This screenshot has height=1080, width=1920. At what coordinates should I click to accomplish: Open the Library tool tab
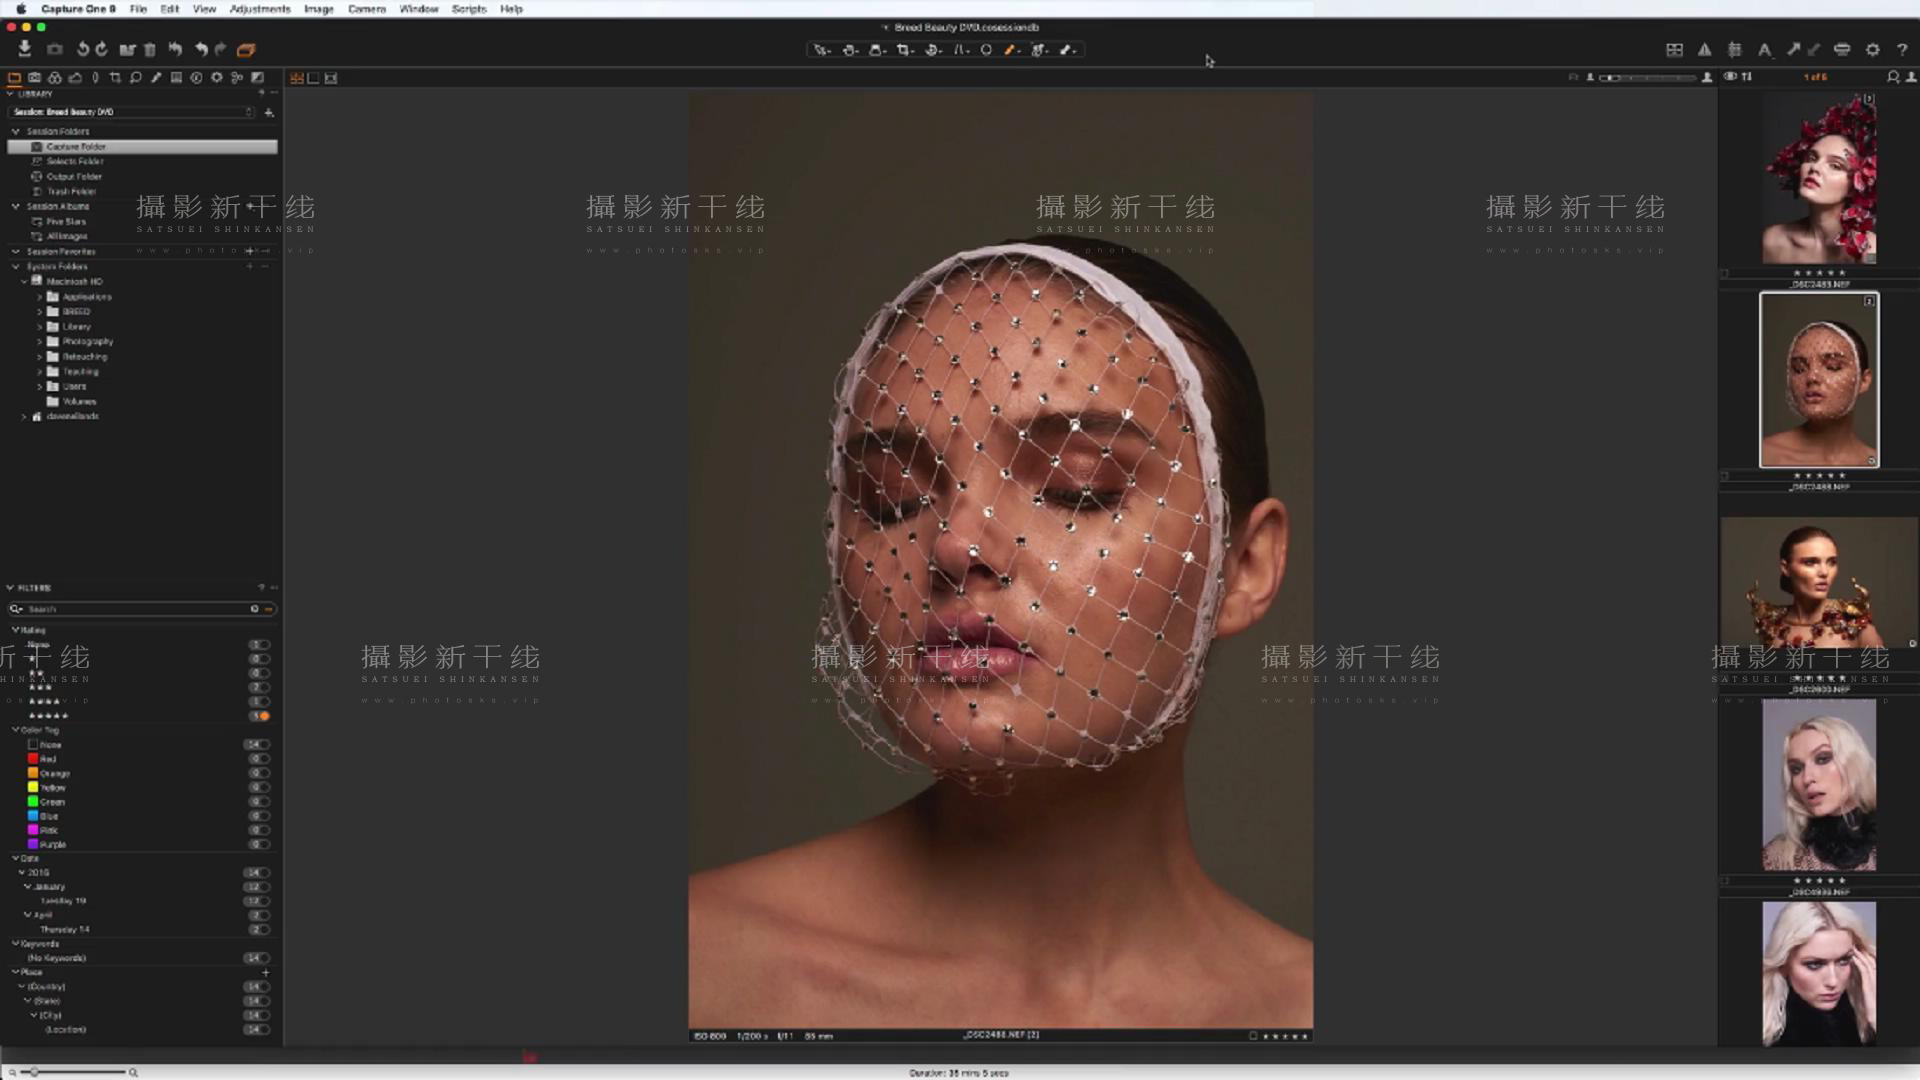(14, 77)
